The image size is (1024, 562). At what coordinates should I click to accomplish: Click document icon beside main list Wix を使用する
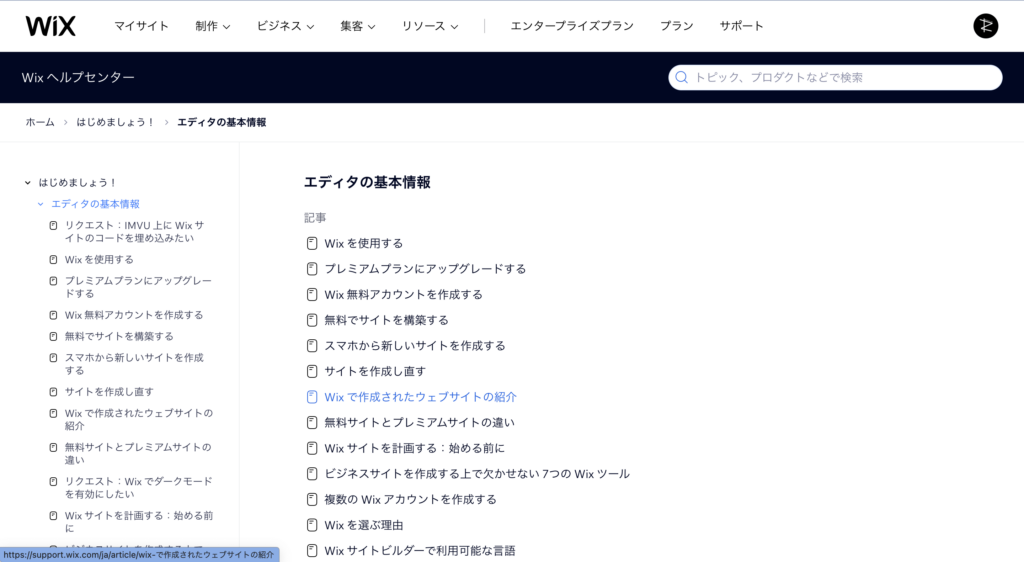click(312, 243)
